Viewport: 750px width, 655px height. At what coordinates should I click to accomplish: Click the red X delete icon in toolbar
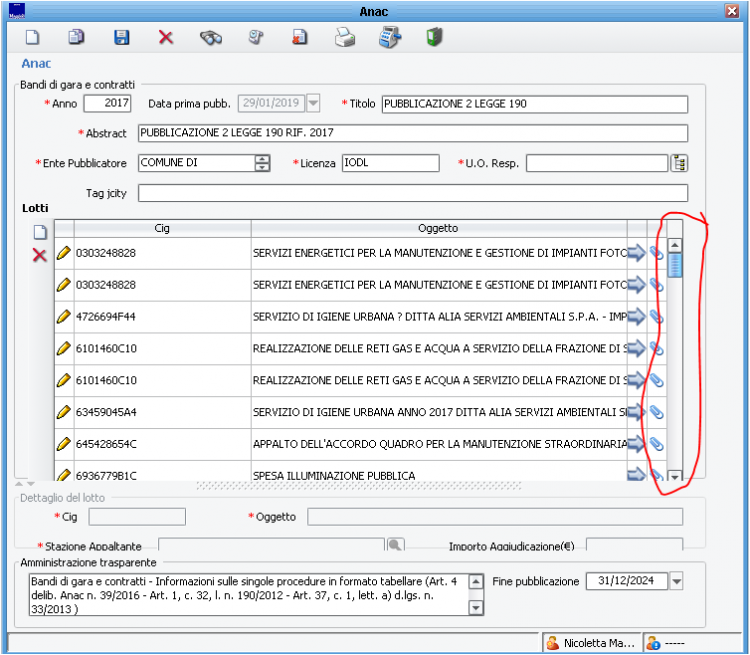pyautogui.click(x=166, y=38)
